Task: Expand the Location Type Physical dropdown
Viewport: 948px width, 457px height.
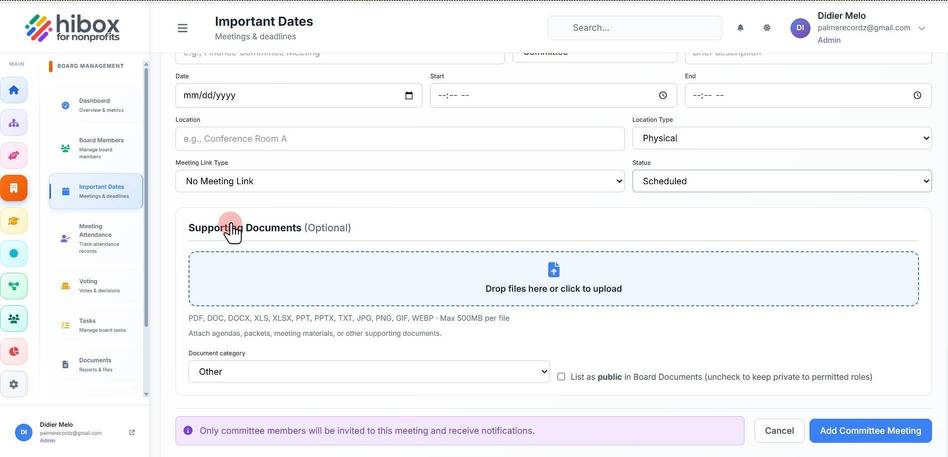Action: (x=782, y=138)
